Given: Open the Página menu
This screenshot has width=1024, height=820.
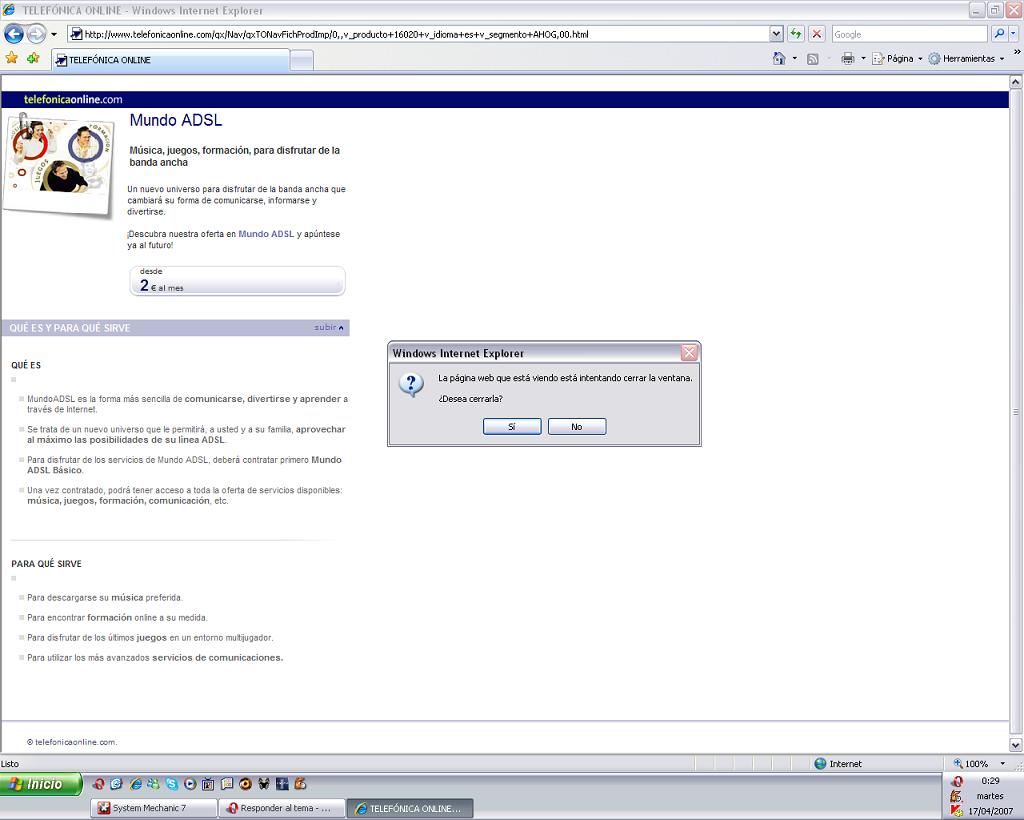Looking at the screenshot, I should click(x=897, y=59).
